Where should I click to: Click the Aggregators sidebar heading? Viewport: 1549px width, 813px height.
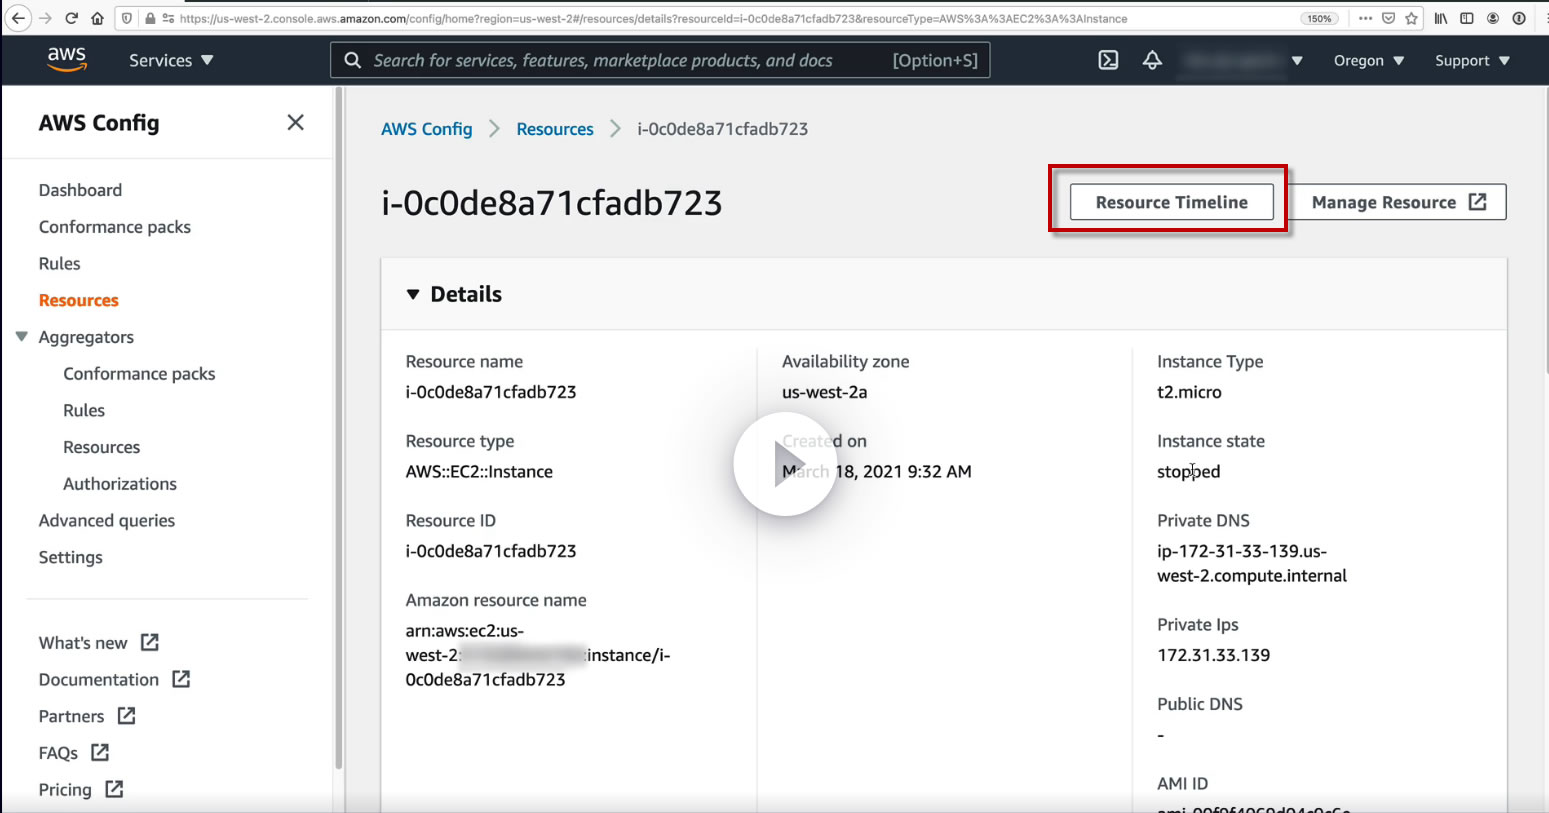pyautogui.click(x=86, y=337)
